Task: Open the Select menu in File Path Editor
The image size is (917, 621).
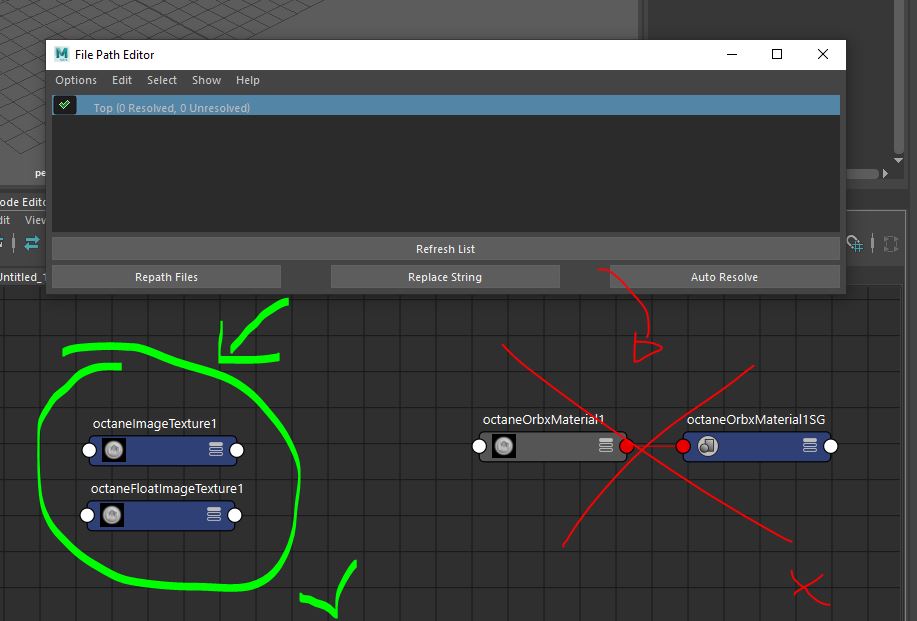Action: [161, 80]
